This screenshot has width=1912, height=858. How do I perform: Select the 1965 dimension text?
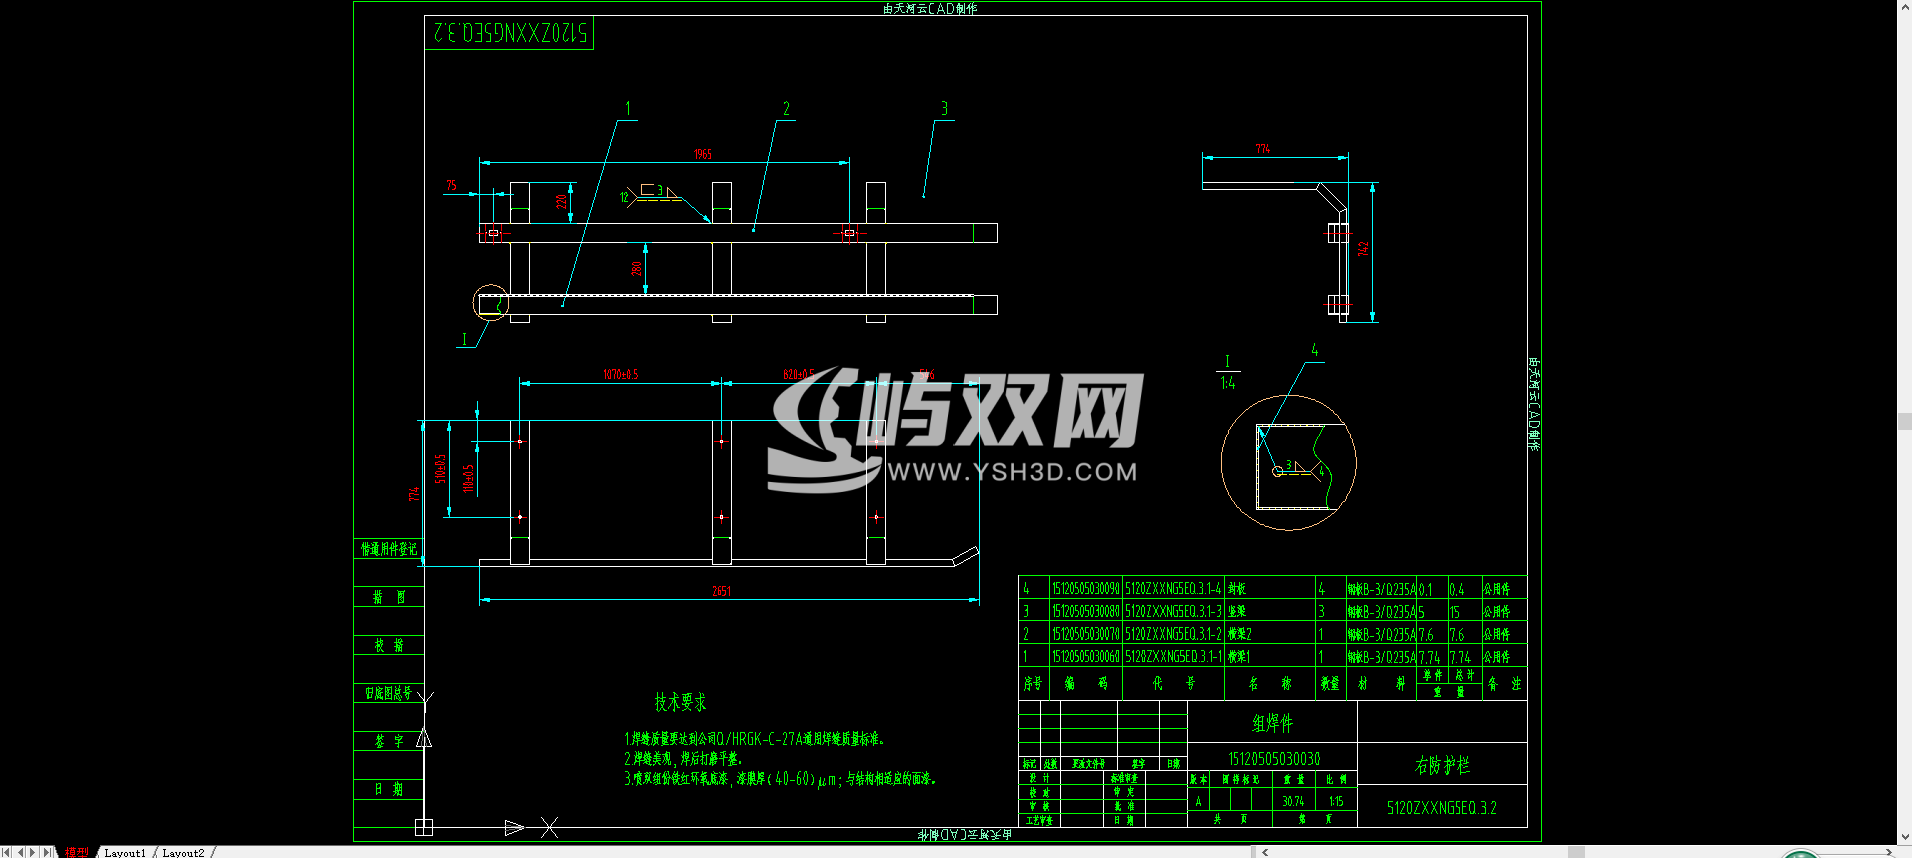coord(703,154)
